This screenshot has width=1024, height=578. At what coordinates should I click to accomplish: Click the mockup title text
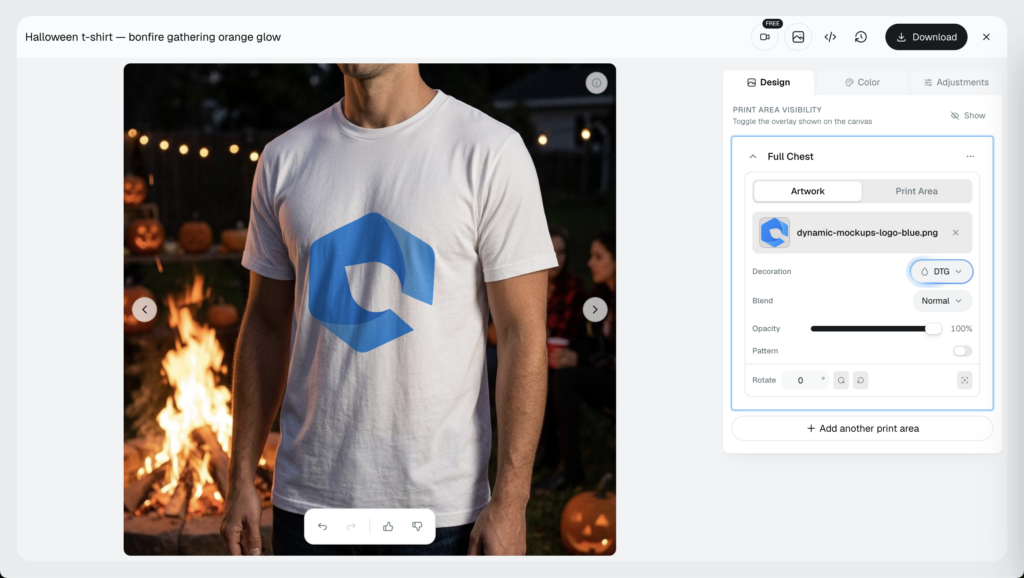pos(153,37)
